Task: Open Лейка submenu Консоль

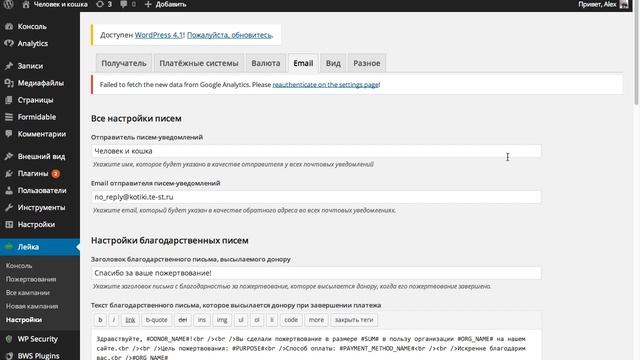Action: 19,266
